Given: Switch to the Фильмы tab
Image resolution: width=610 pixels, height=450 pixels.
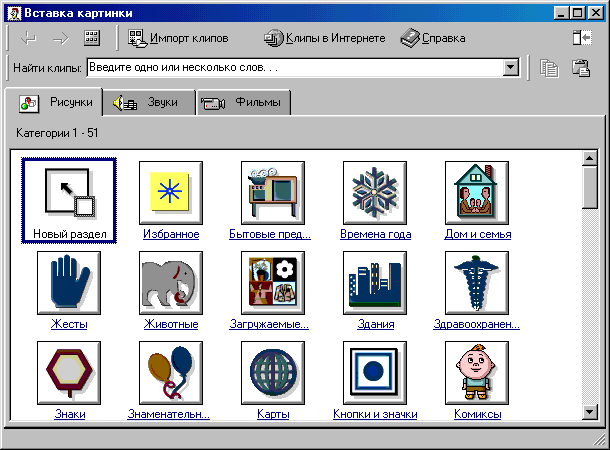Looking at the screenshot, I should point(244,103).
